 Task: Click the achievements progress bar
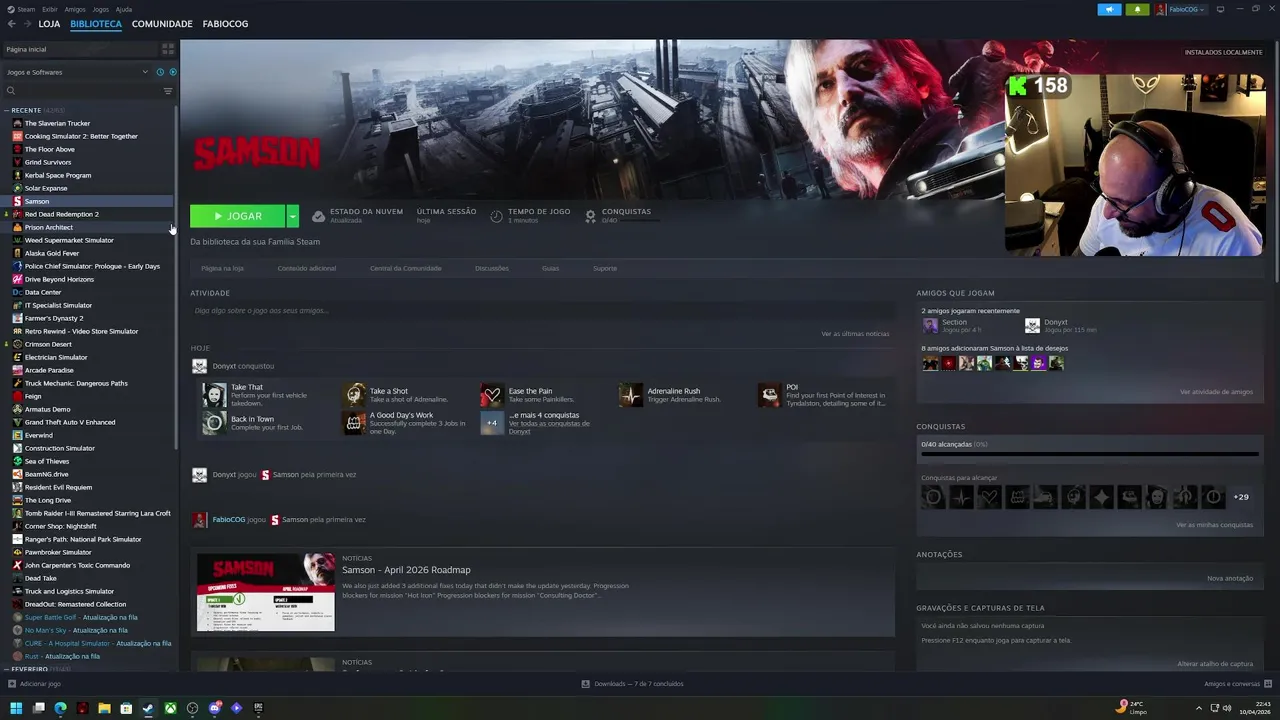pyautogui.click(x=1089, y=454)
